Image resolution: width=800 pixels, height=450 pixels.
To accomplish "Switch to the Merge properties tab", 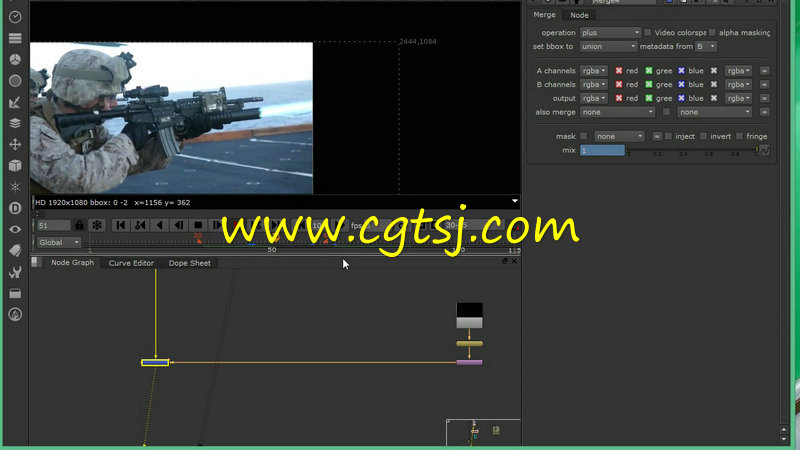I will (x=544, y=15).
